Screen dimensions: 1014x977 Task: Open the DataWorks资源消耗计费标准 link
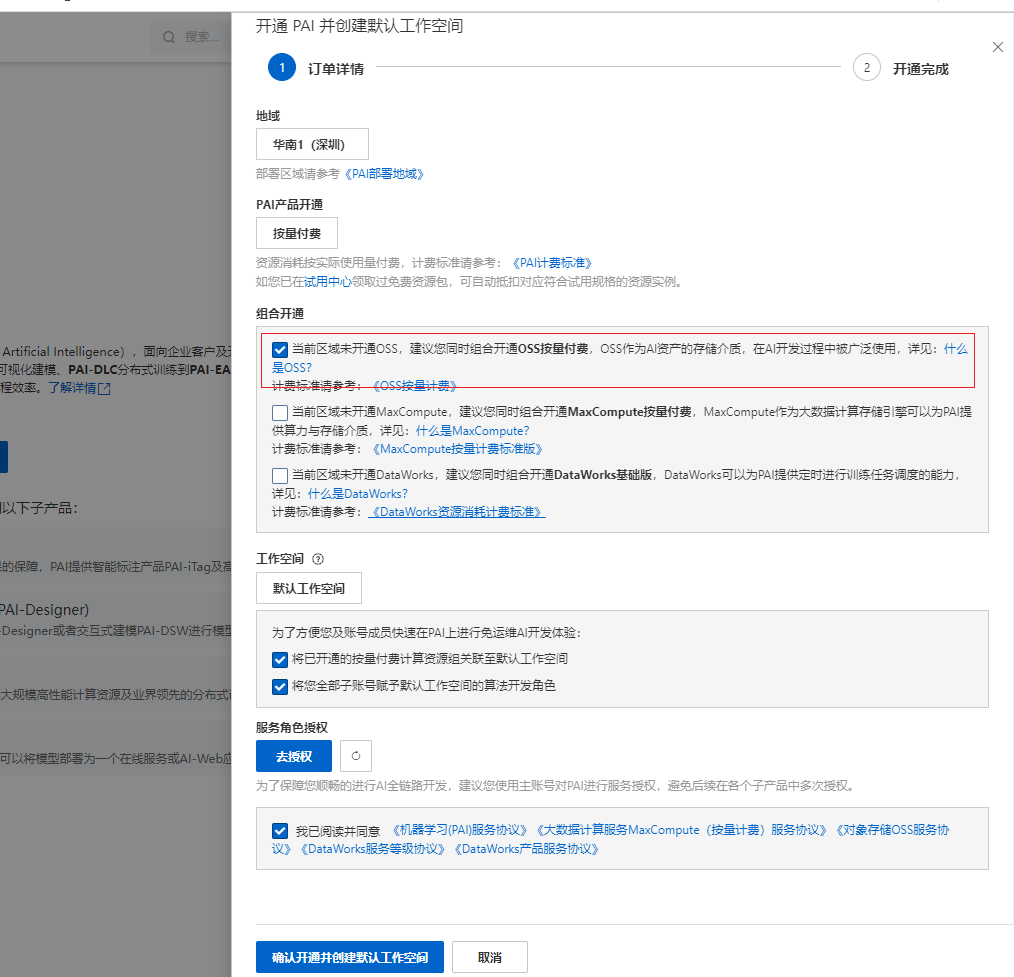[x=457, y=512]
